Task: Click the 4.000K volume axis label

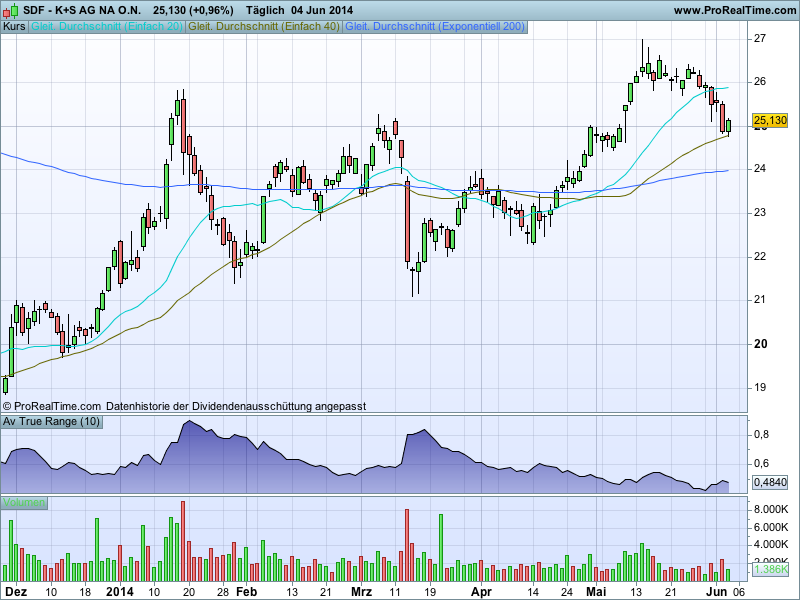Action: (x=770, y=545)
